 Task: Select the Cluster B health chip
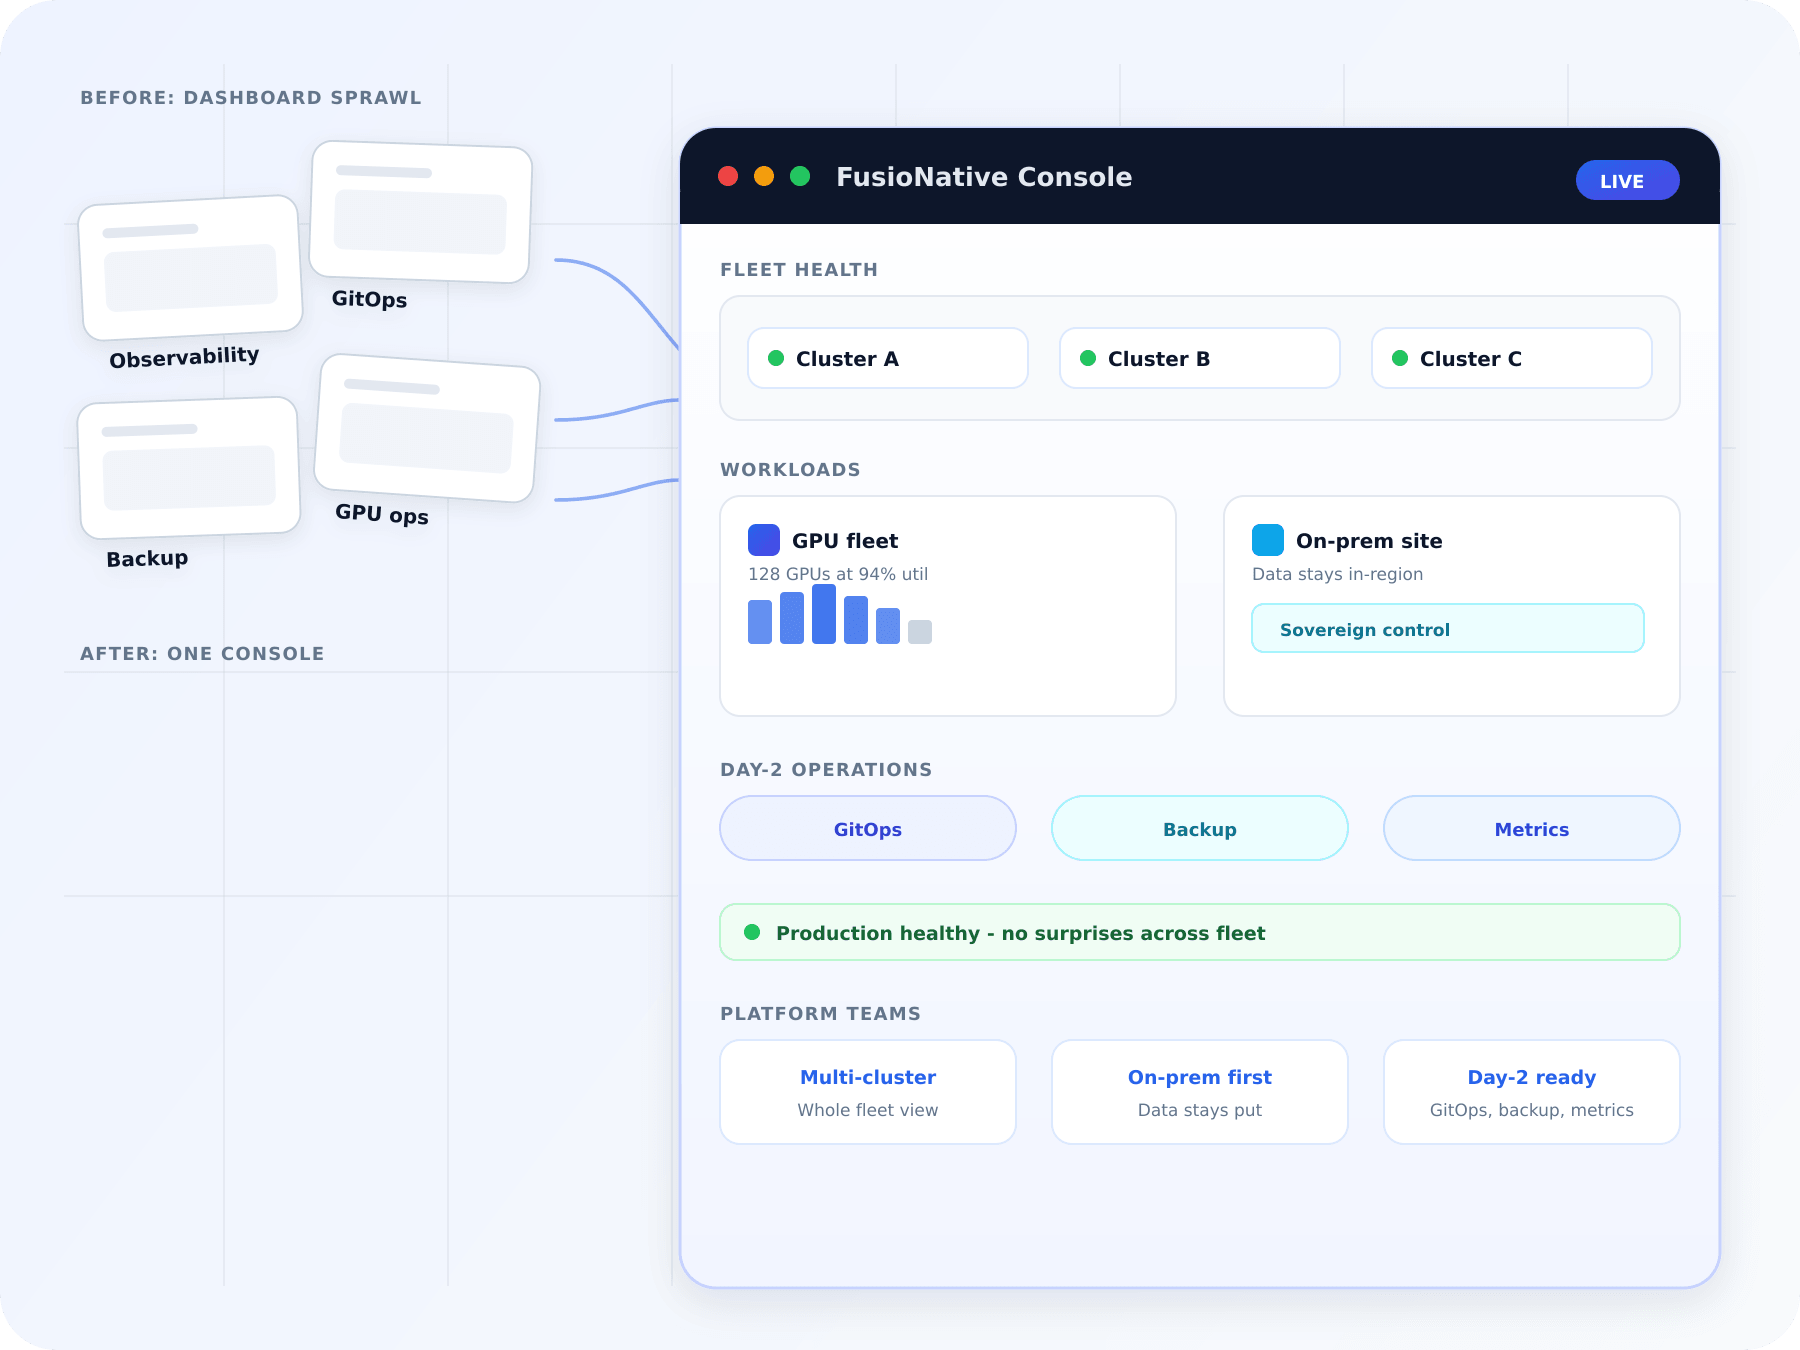point(1200,358)
